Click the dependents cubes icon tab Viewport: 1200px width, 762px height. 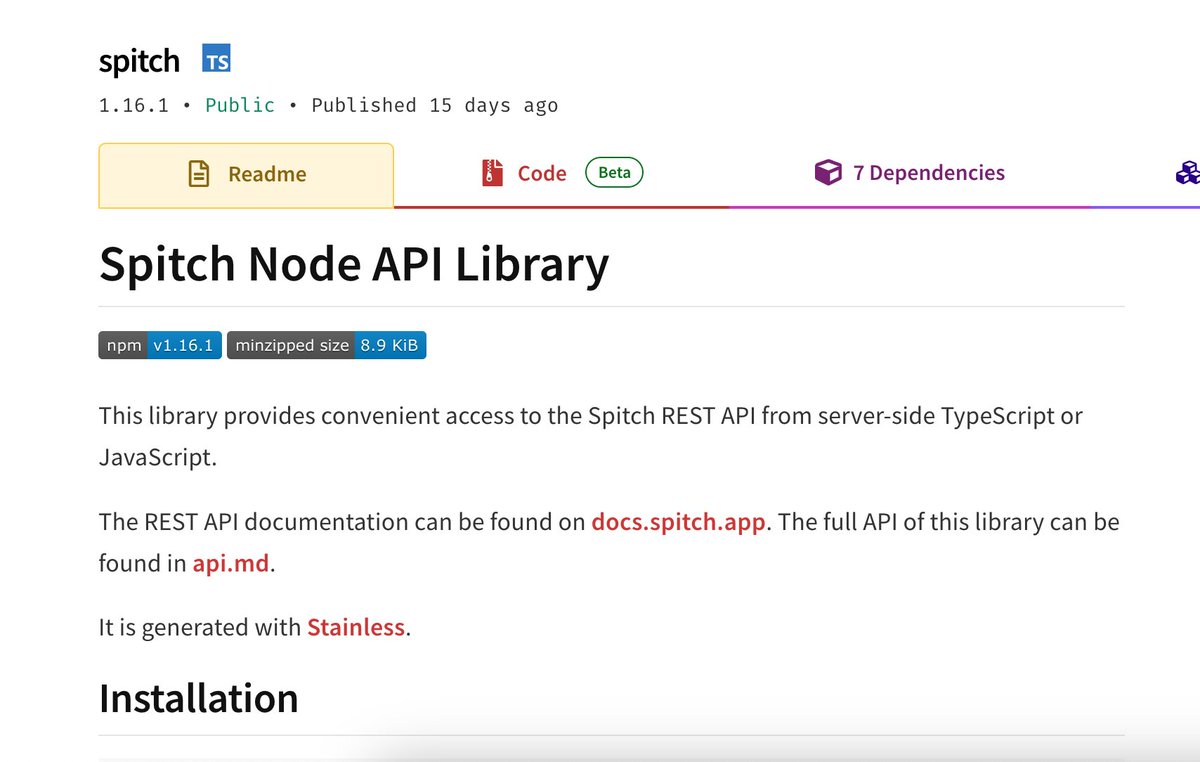pyautogui.click(x=1187, y=173)
